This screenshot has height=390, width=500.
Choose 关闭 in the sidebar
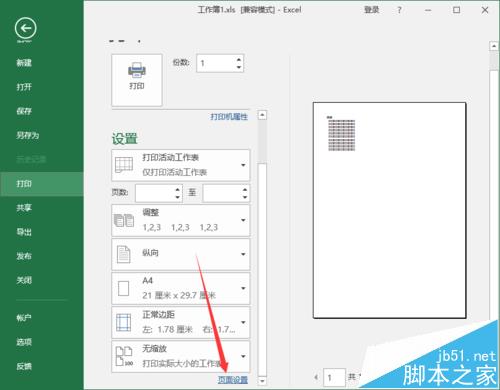[x=24, y=280]
